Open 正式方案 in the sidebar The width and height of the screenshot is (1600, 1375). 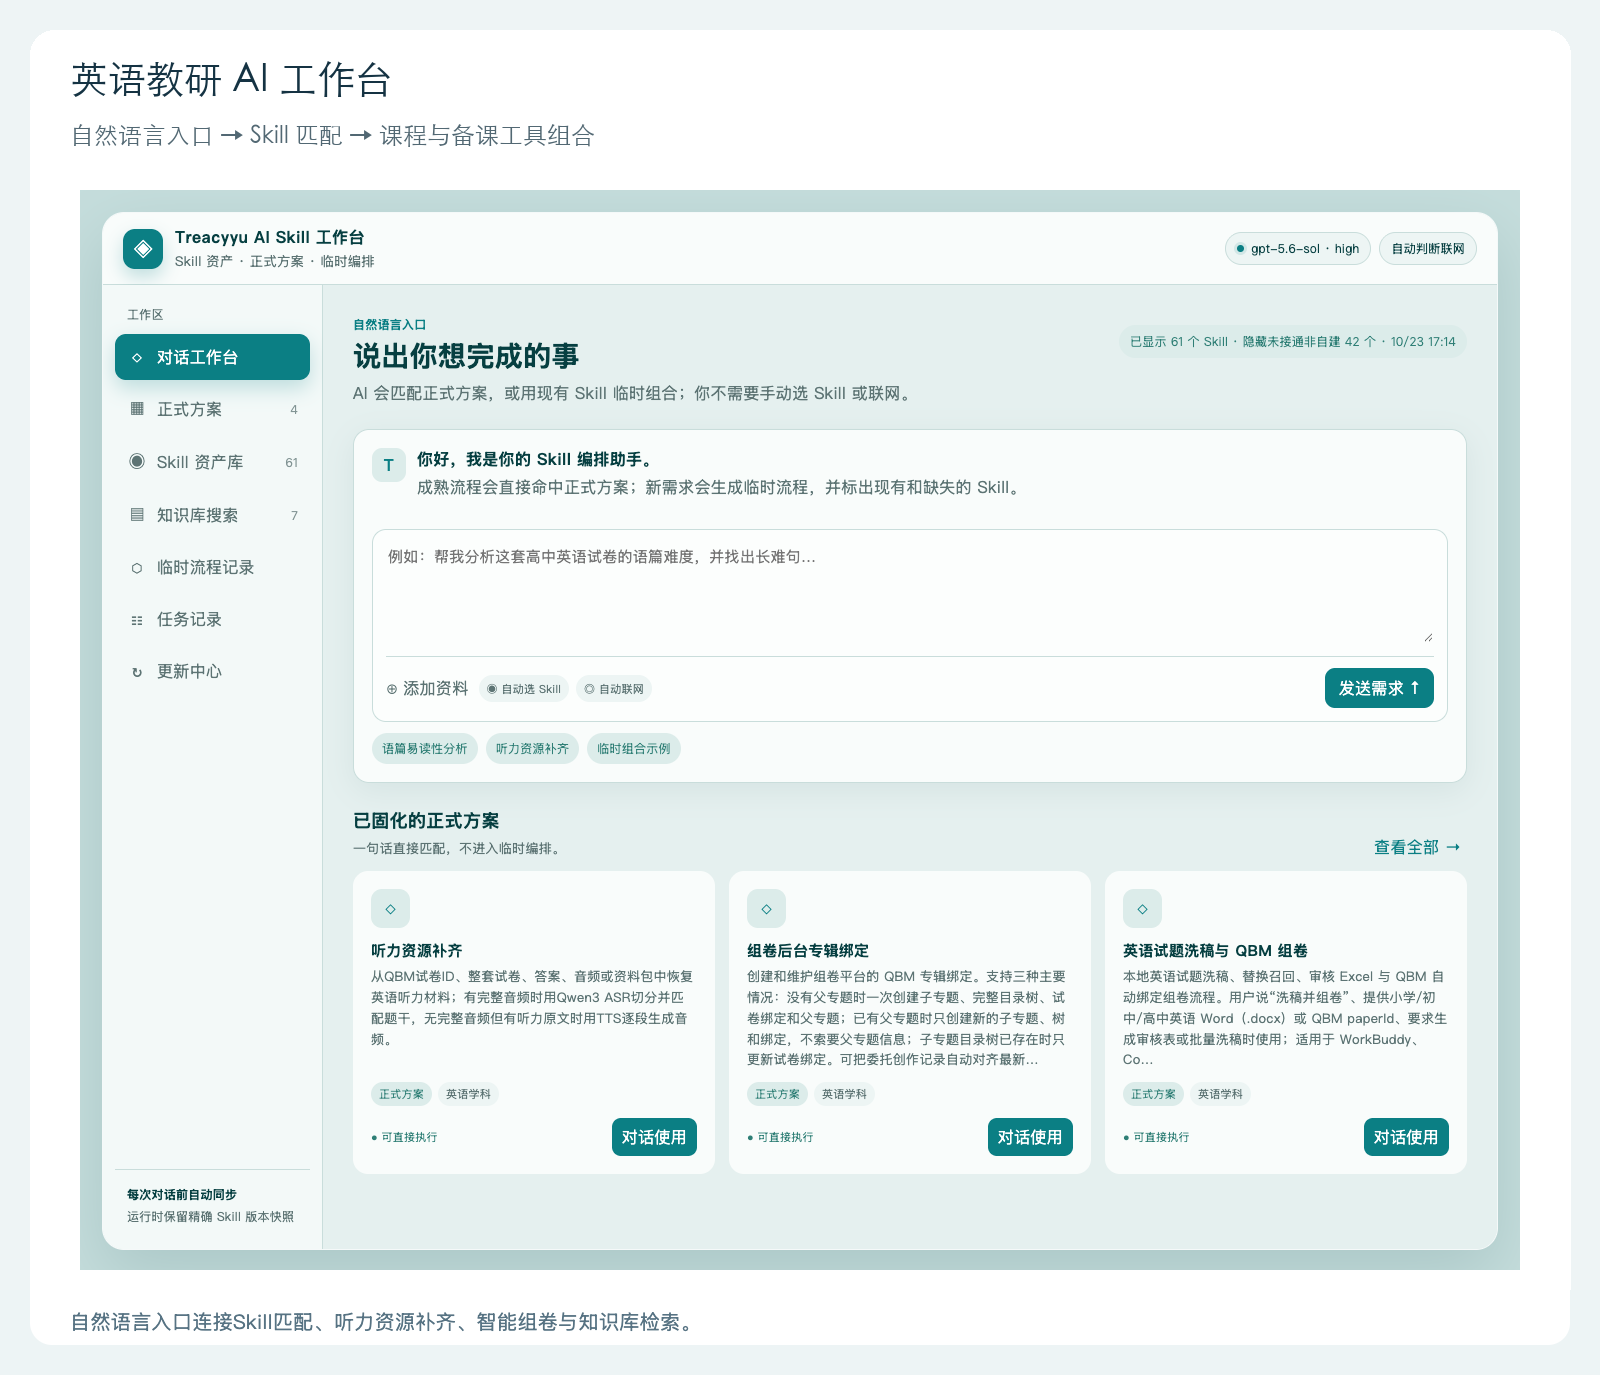212,409
